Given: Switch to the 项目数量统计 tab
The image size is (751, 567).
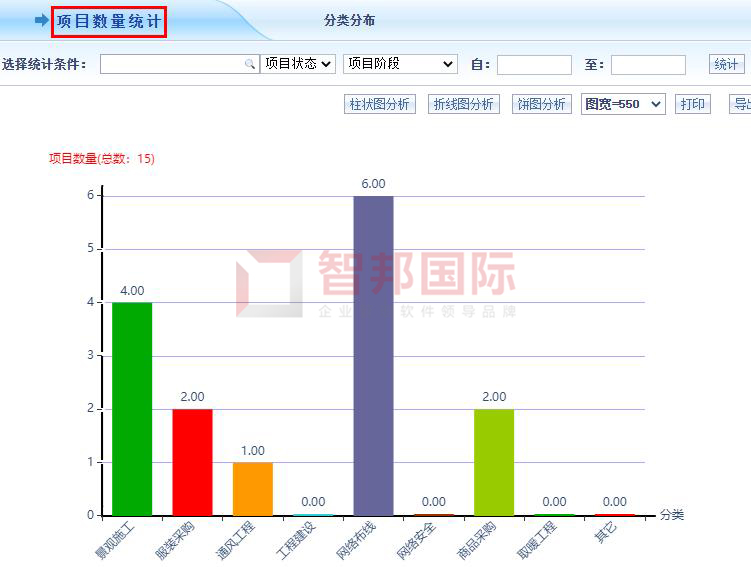Looking at the screenshot, I should coord(109,22).
